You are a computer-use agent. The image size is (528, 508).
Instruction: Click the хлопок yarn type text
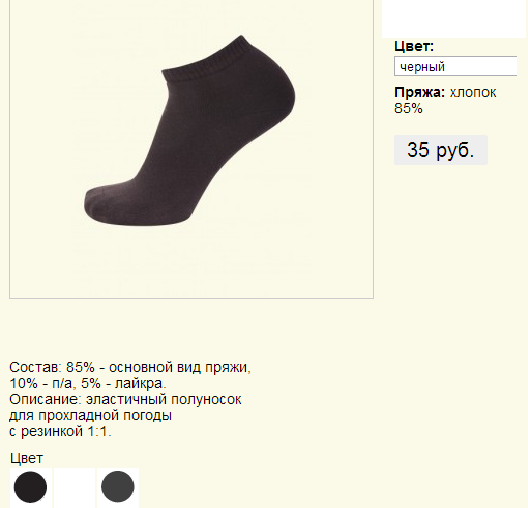click(473, 93)
